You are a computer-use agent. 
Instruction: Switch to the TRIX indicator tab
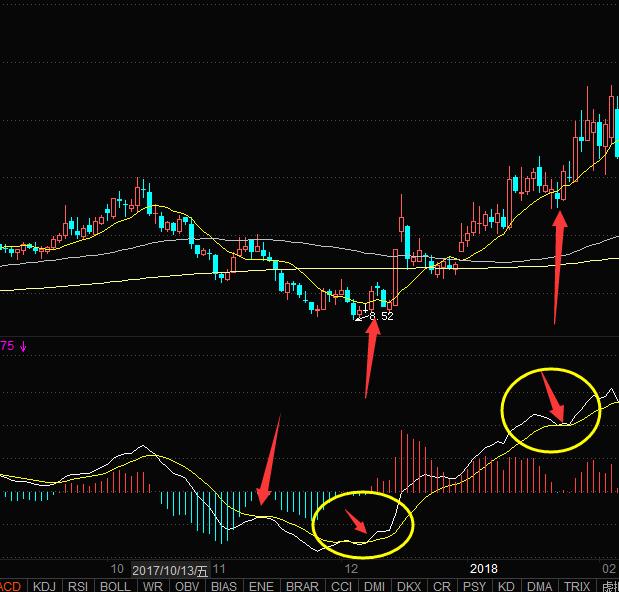[x=577, y=586]
